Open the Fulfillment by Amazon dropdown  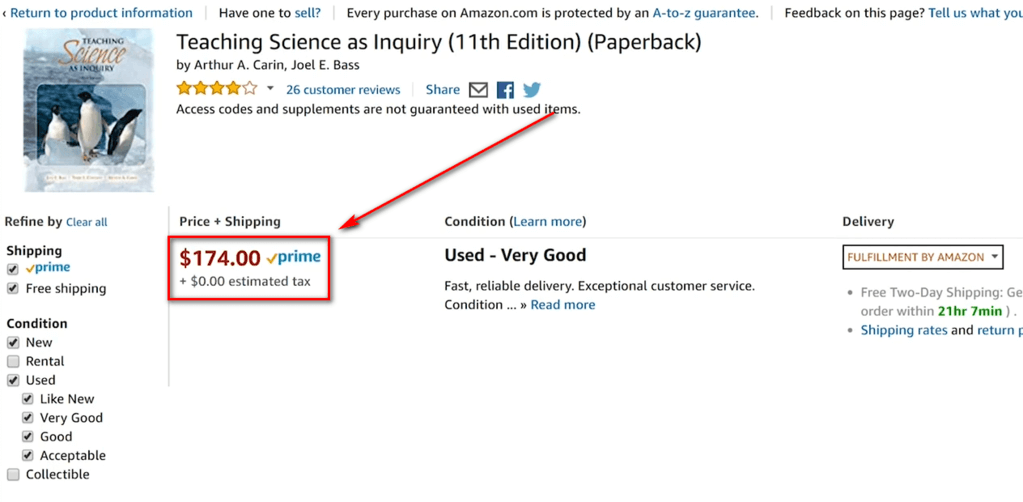click(x=923, y=257)
